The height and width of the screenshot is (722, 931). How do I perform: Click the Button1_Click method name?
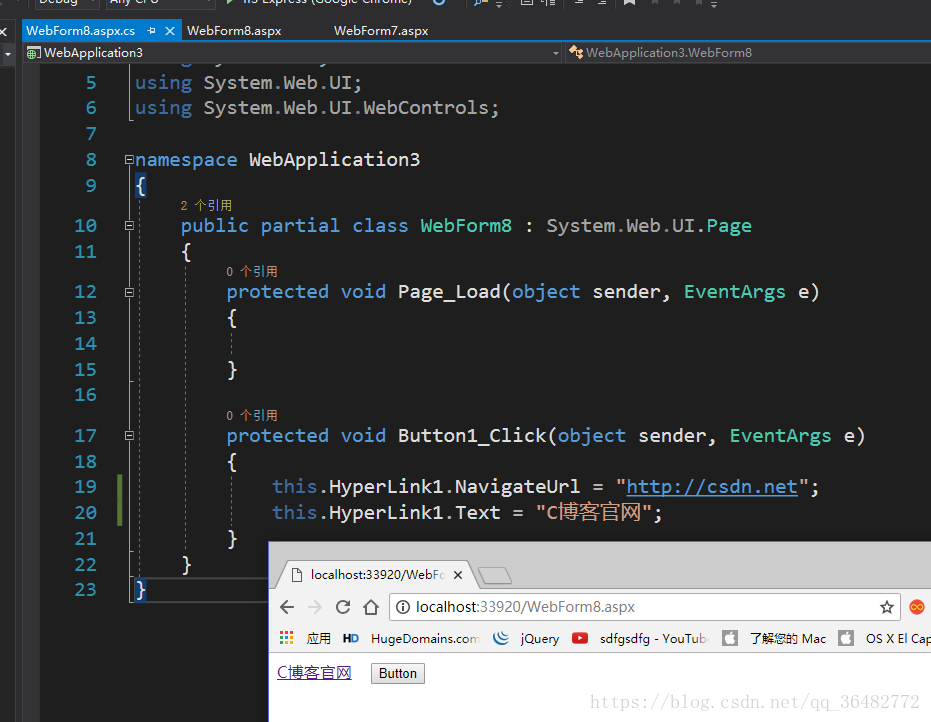click(472, 436)
